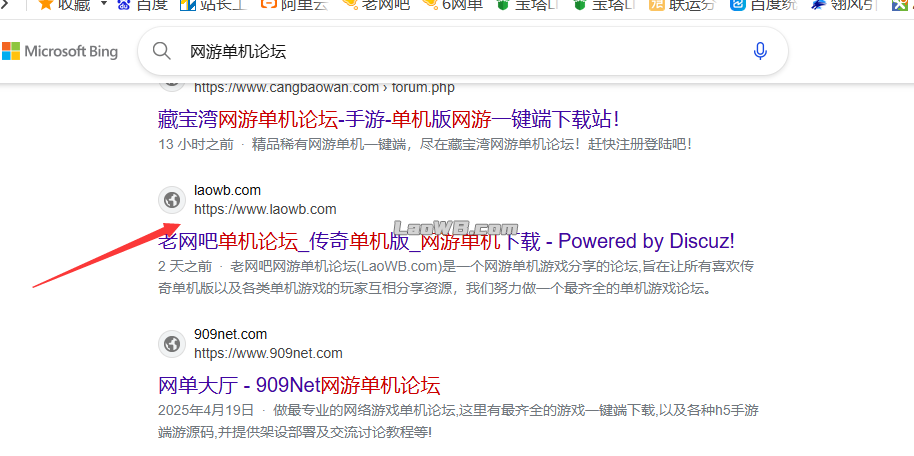Click the 2025年4月19日 date text
Viewport: 914px width, 456px height.
point(206,411)
